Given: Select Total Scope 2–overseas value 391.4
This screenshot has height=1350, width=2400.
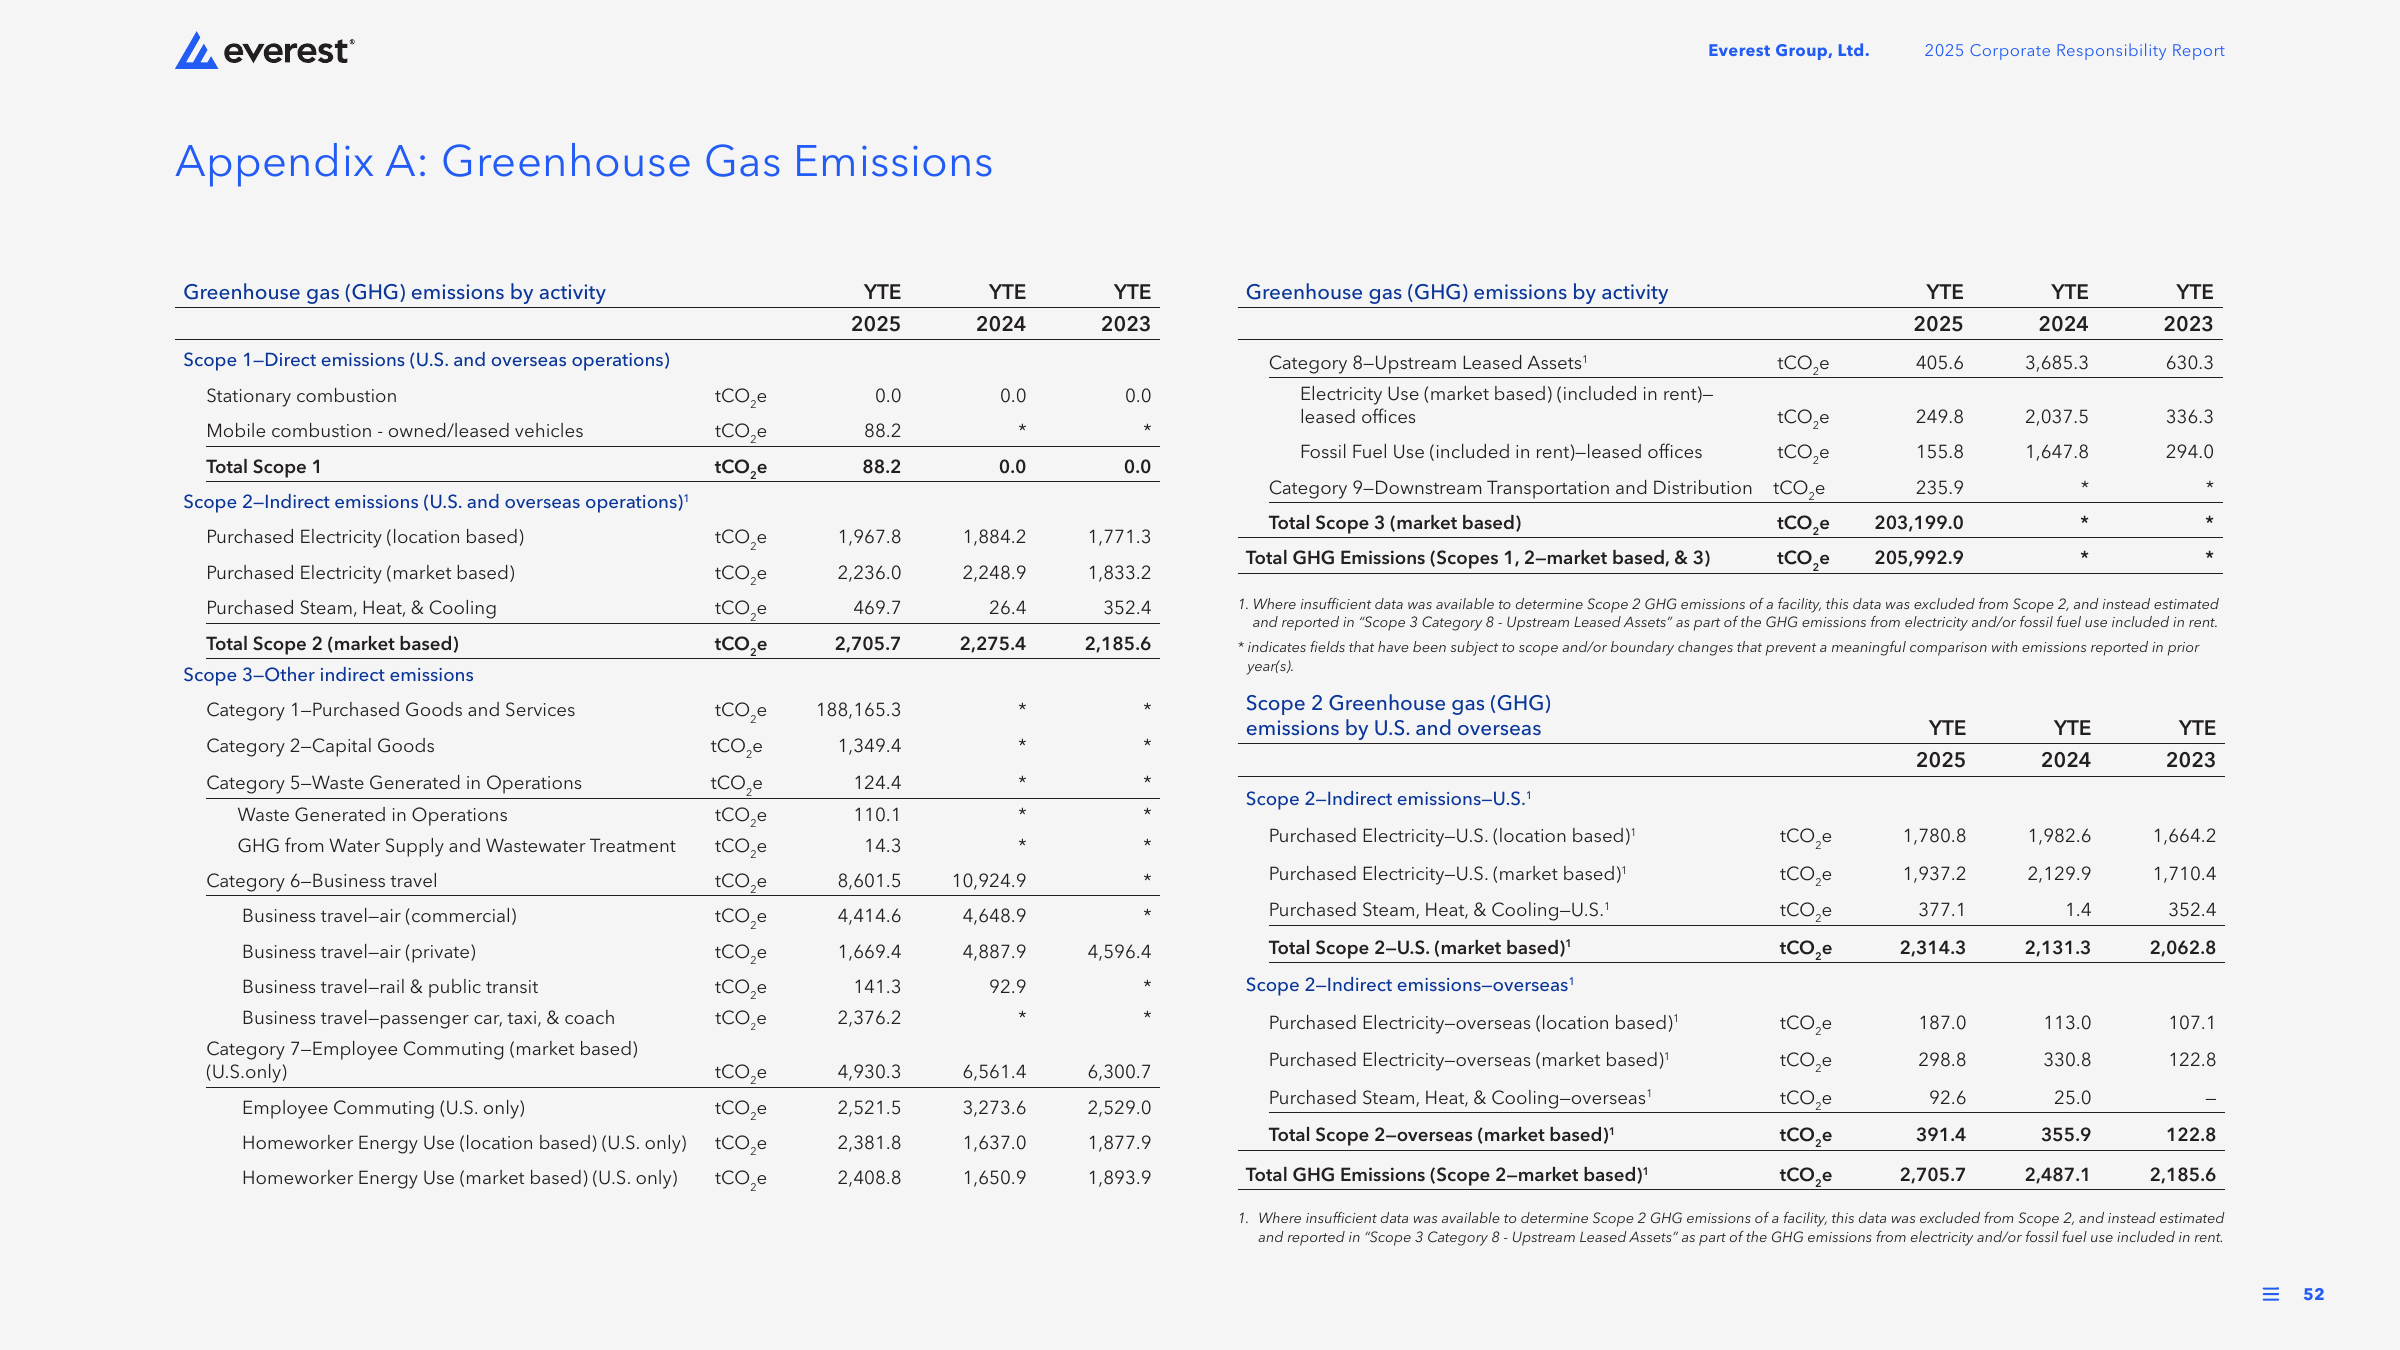Looking at the screenshot, I should coord(1942,1135).
